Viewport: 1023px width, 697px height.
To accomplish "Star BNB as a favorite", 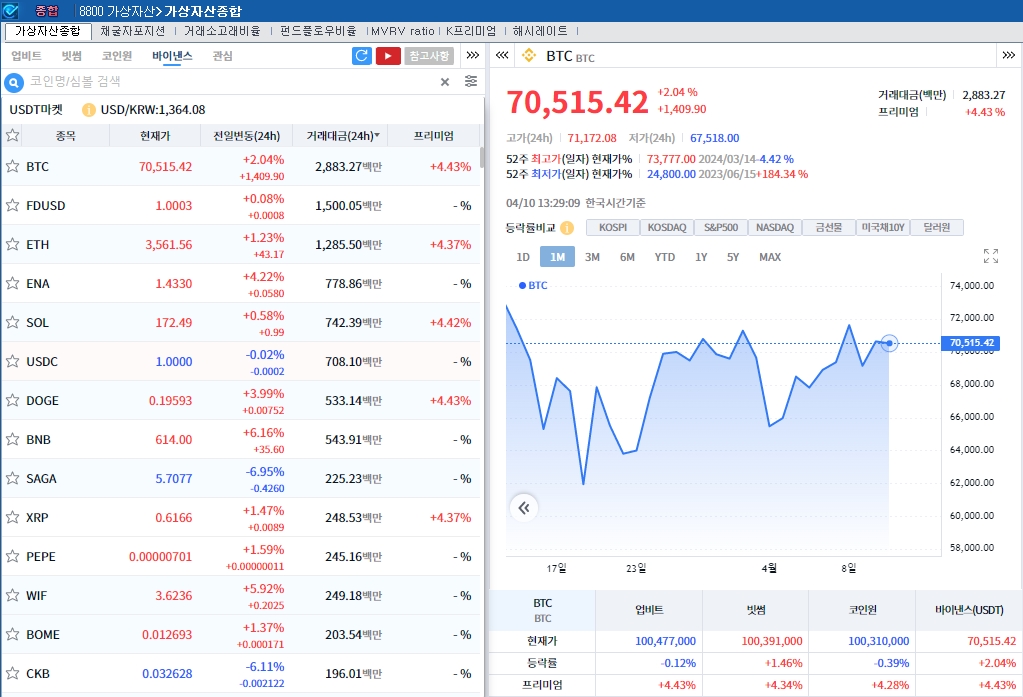I will click(x=12, y=439).
